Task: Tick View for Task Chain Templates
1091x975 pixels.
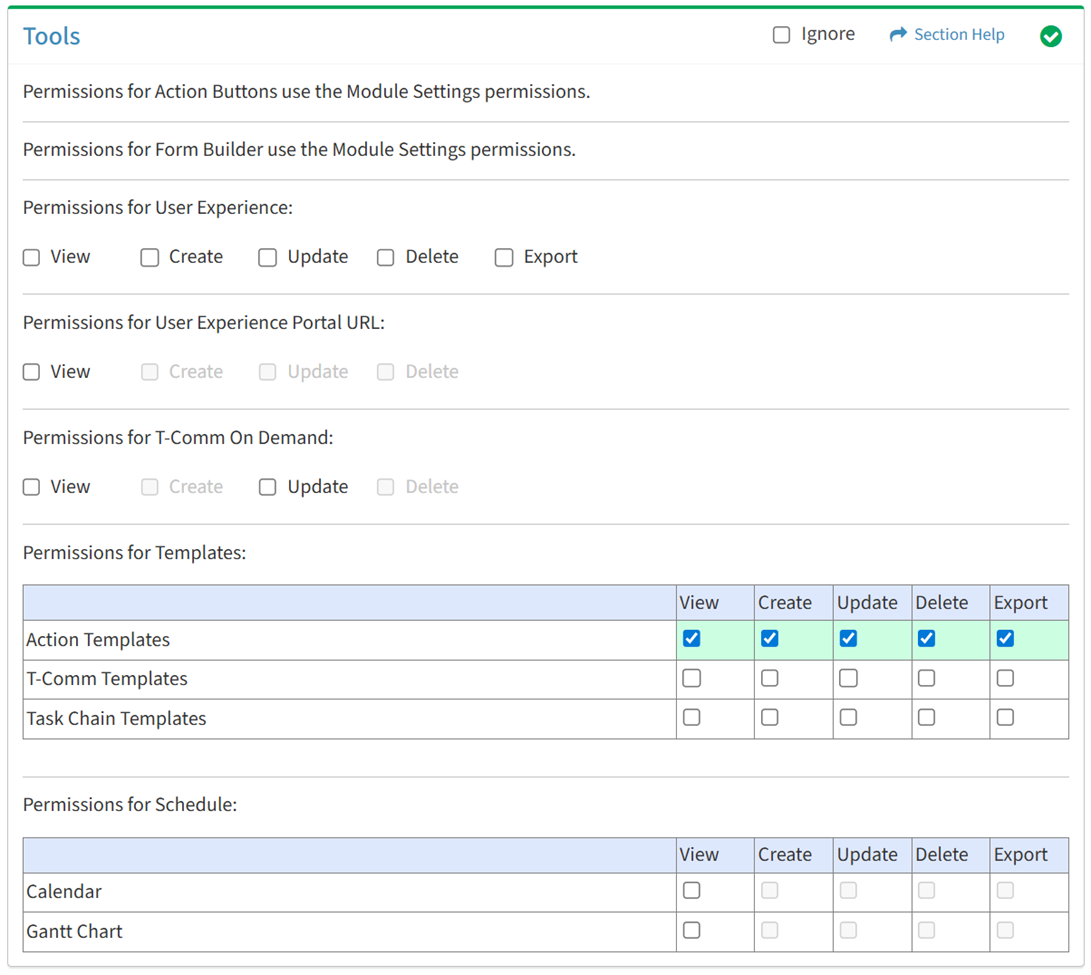Action: (691, 718)
